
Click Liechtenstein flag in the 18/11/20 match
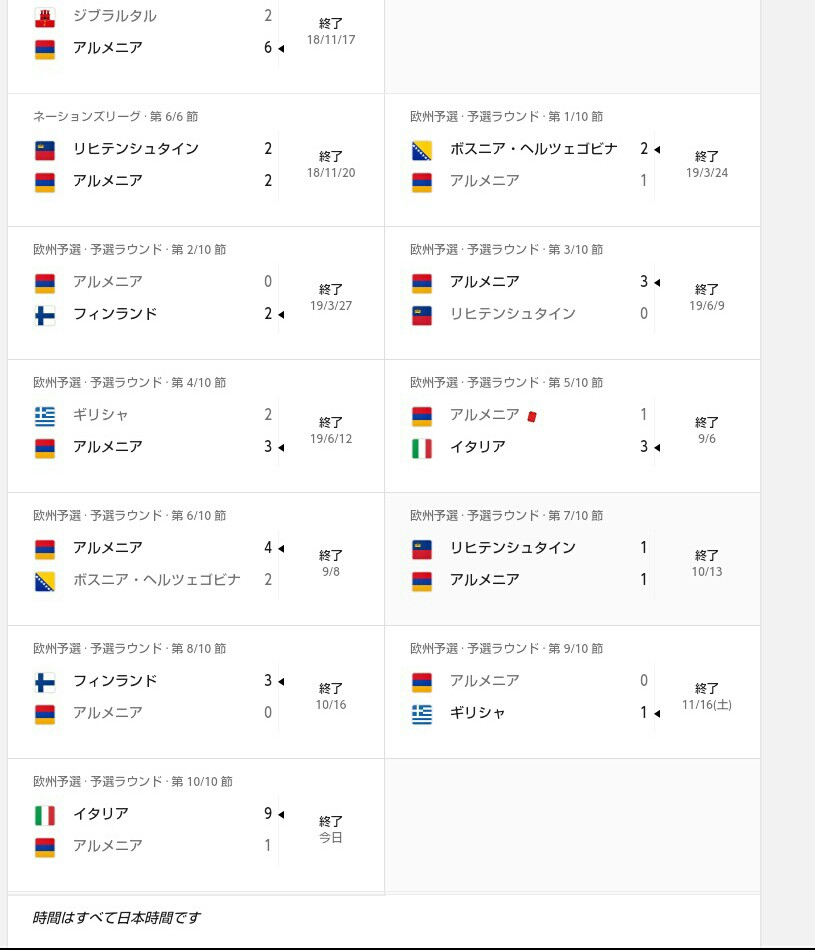pos(45,150)
